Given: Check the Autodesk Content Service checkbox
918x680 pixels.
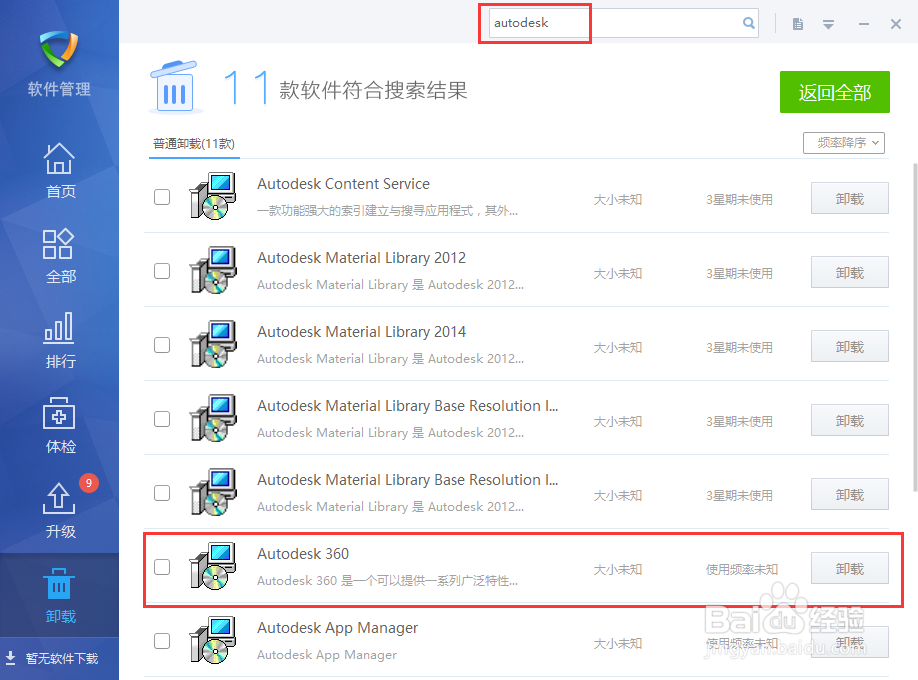Looking at the screenshot, I should [x=162, y=197].
